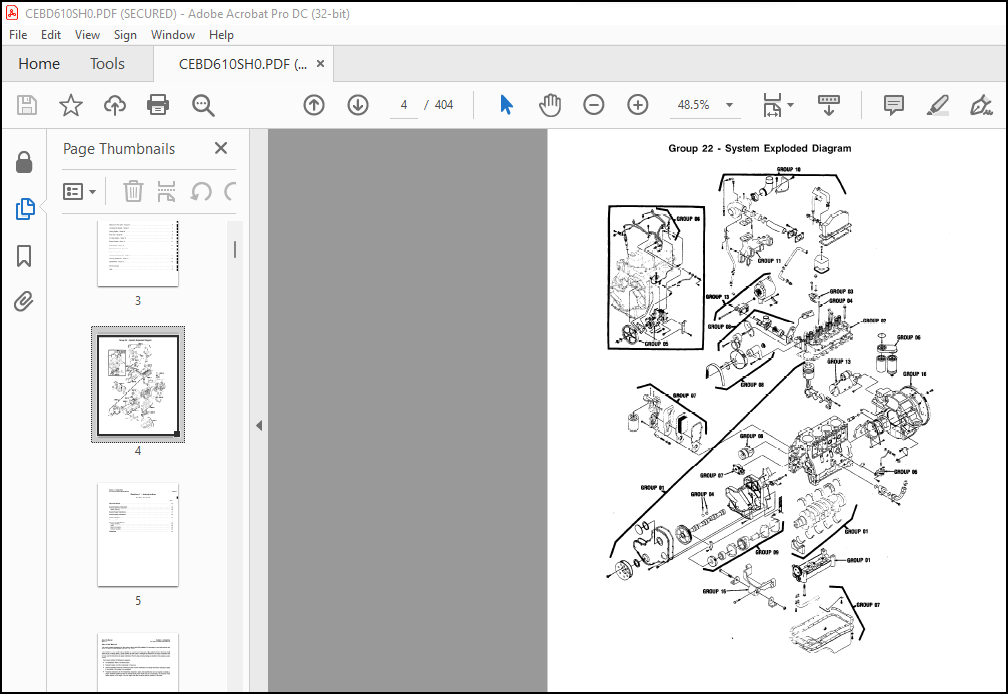Activate the hand pan tool

pos(550,105)
